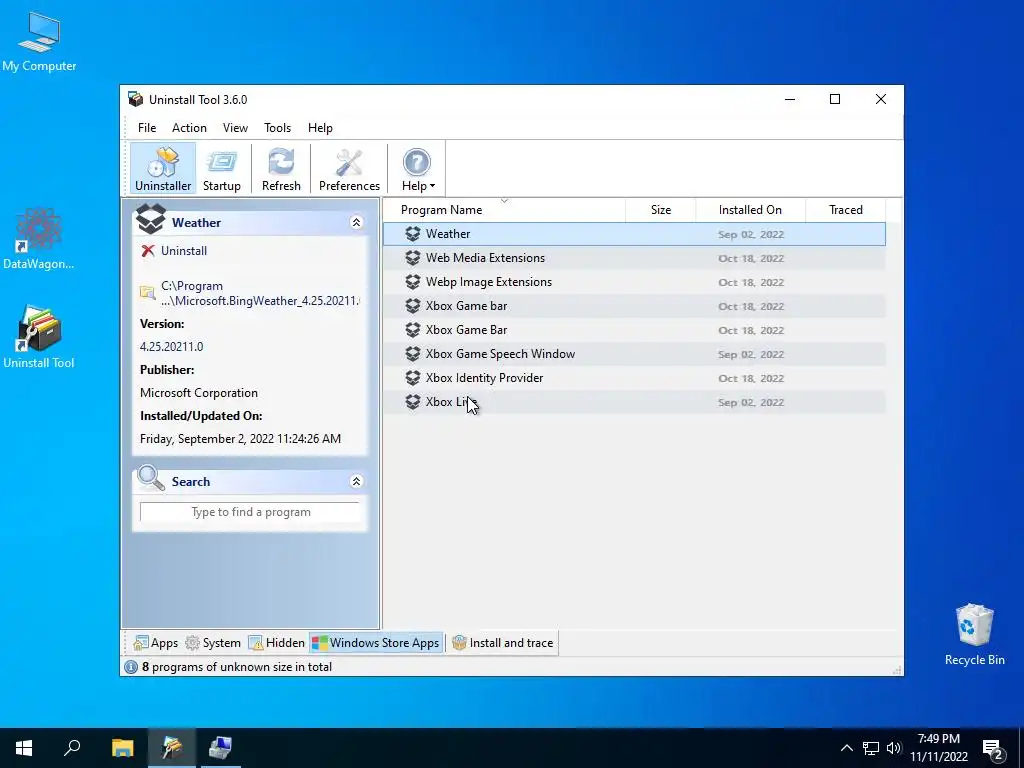Switch to the Startup manager

pyautogui.click(x=221, y=169)
